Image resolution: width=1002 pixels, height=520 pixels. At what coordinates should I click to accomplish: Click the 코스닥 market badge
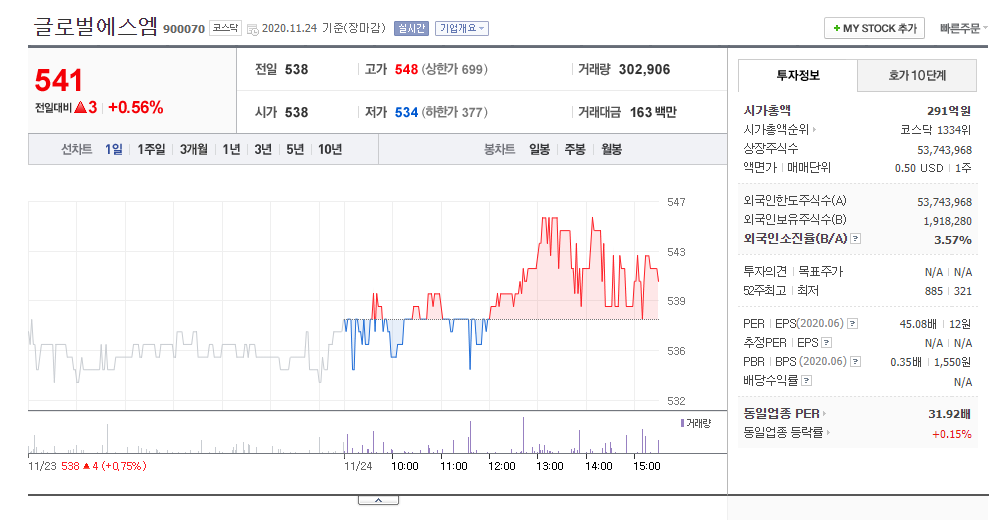[x=226, y=28]
